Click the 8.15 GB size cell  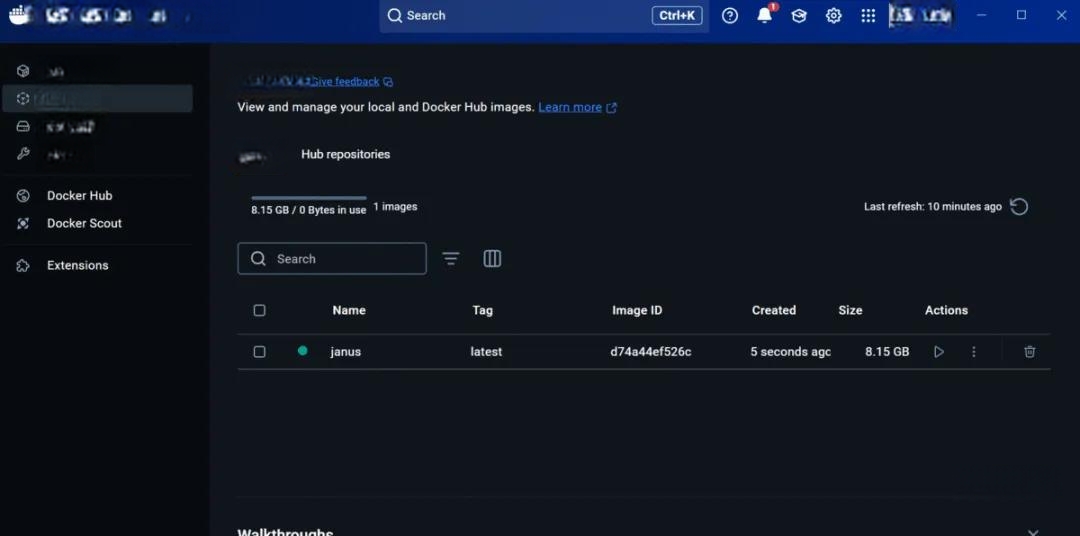[887, 352]
